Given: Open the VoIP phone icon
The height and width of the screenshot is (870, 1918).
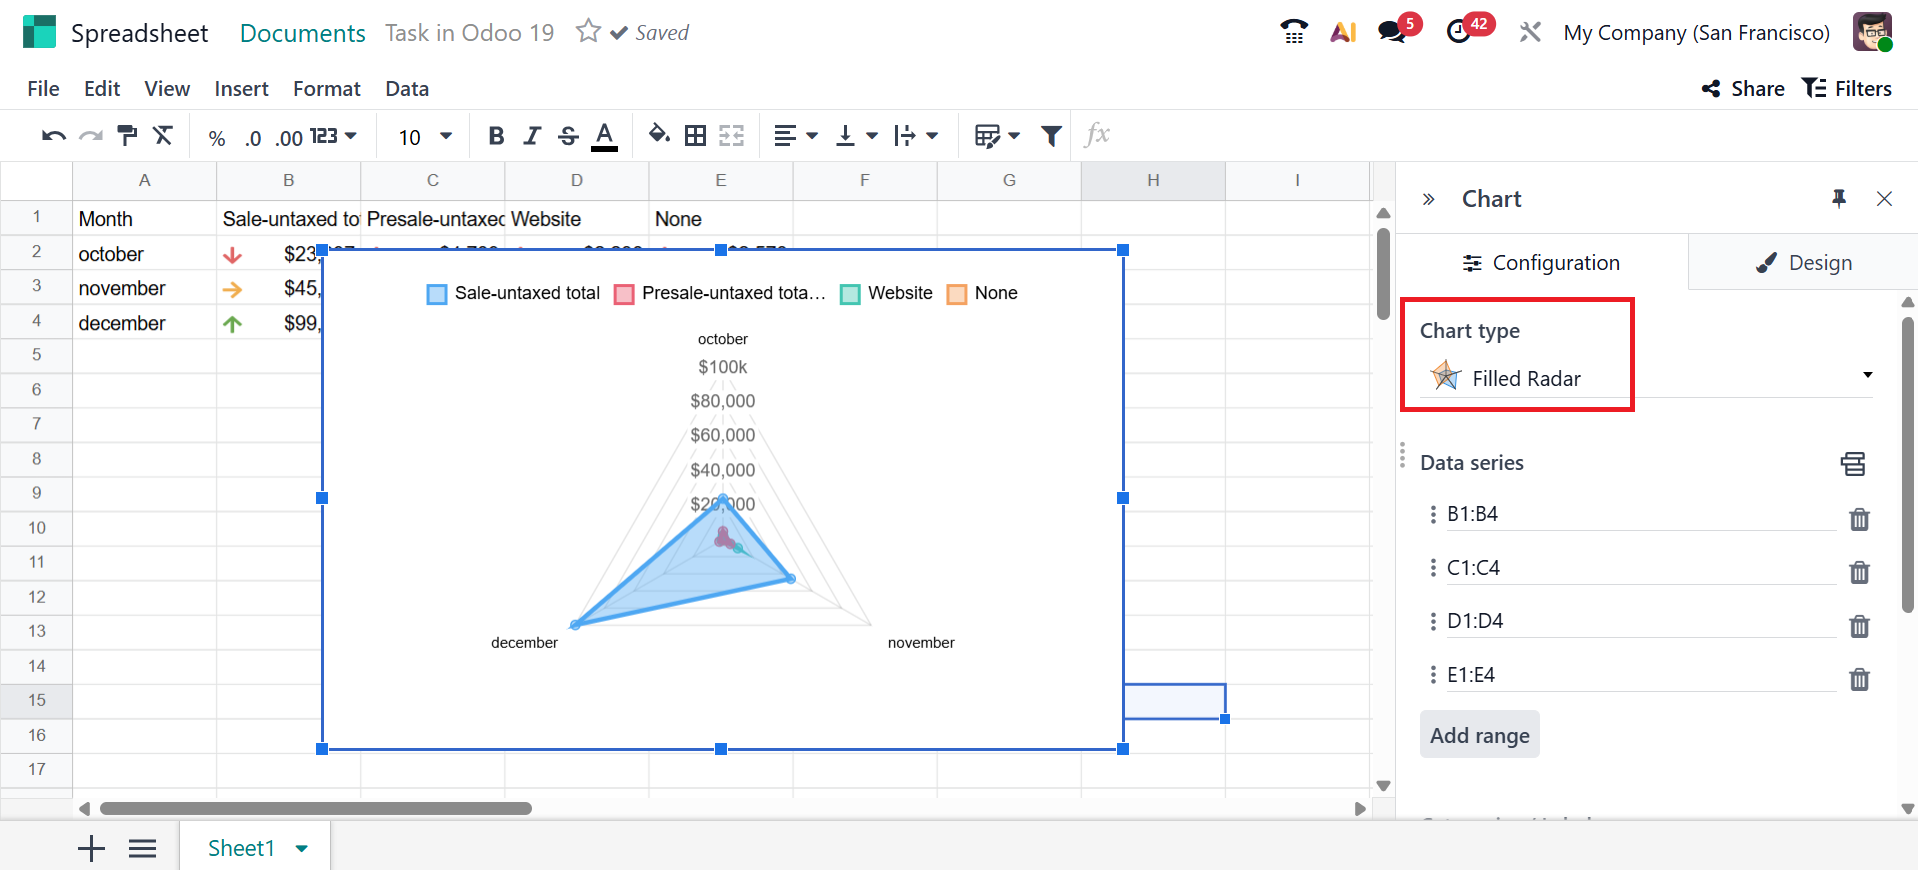Looking at the screenshot, I should pyautogui.click(x=1294, y=32).
